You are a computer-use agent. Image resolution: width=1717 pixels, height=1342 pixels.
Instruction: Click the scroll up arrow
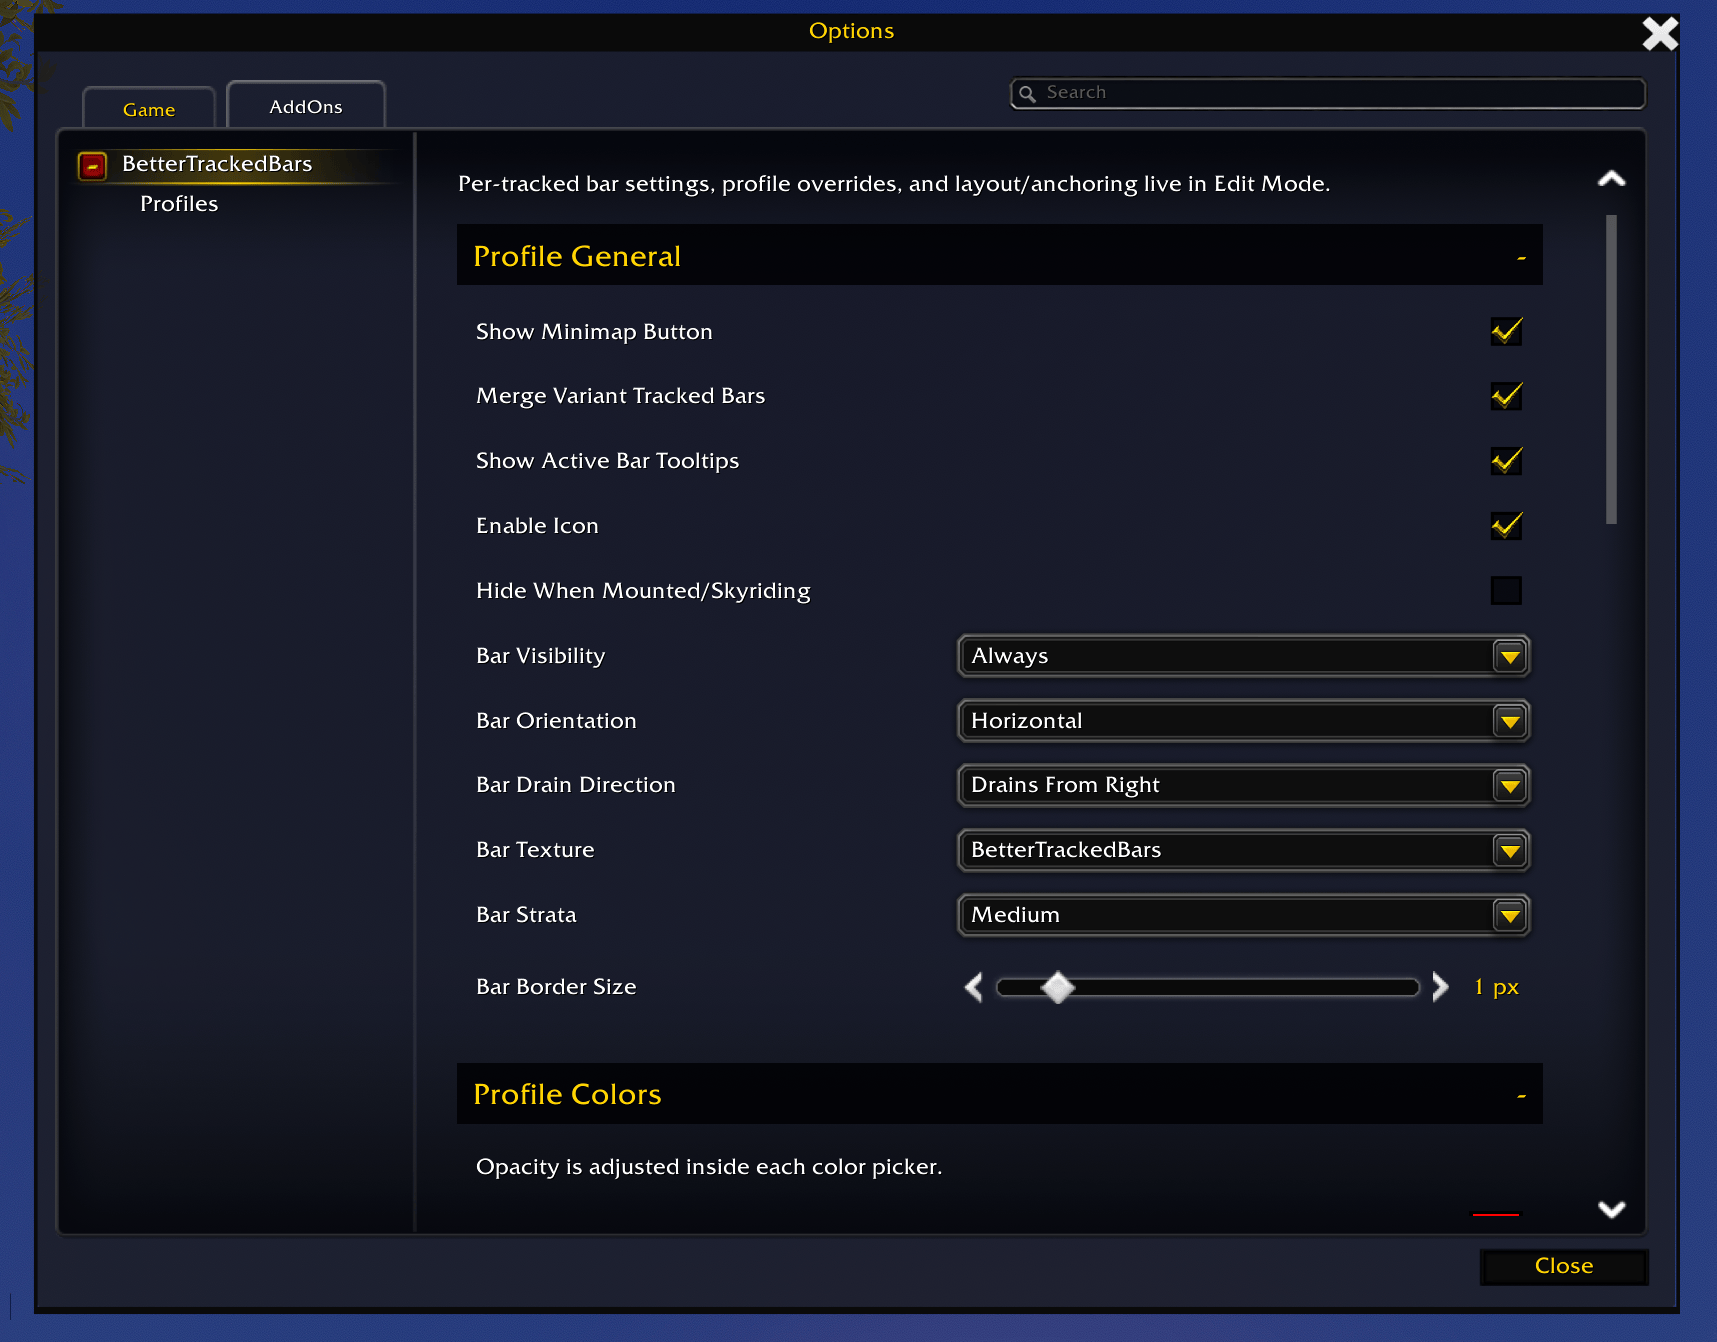coord(1611,179)
